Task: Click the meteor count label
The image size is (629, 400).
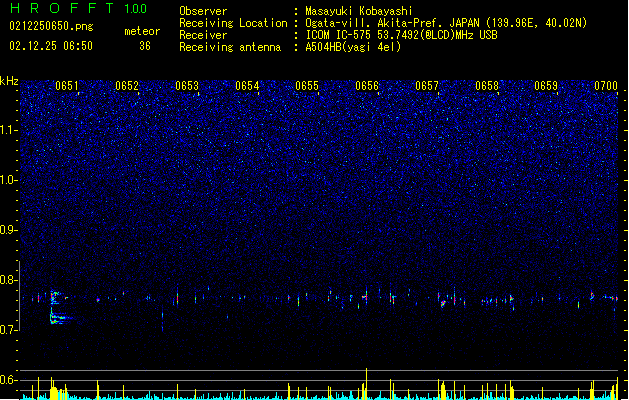Action: (x=142, y=31)
